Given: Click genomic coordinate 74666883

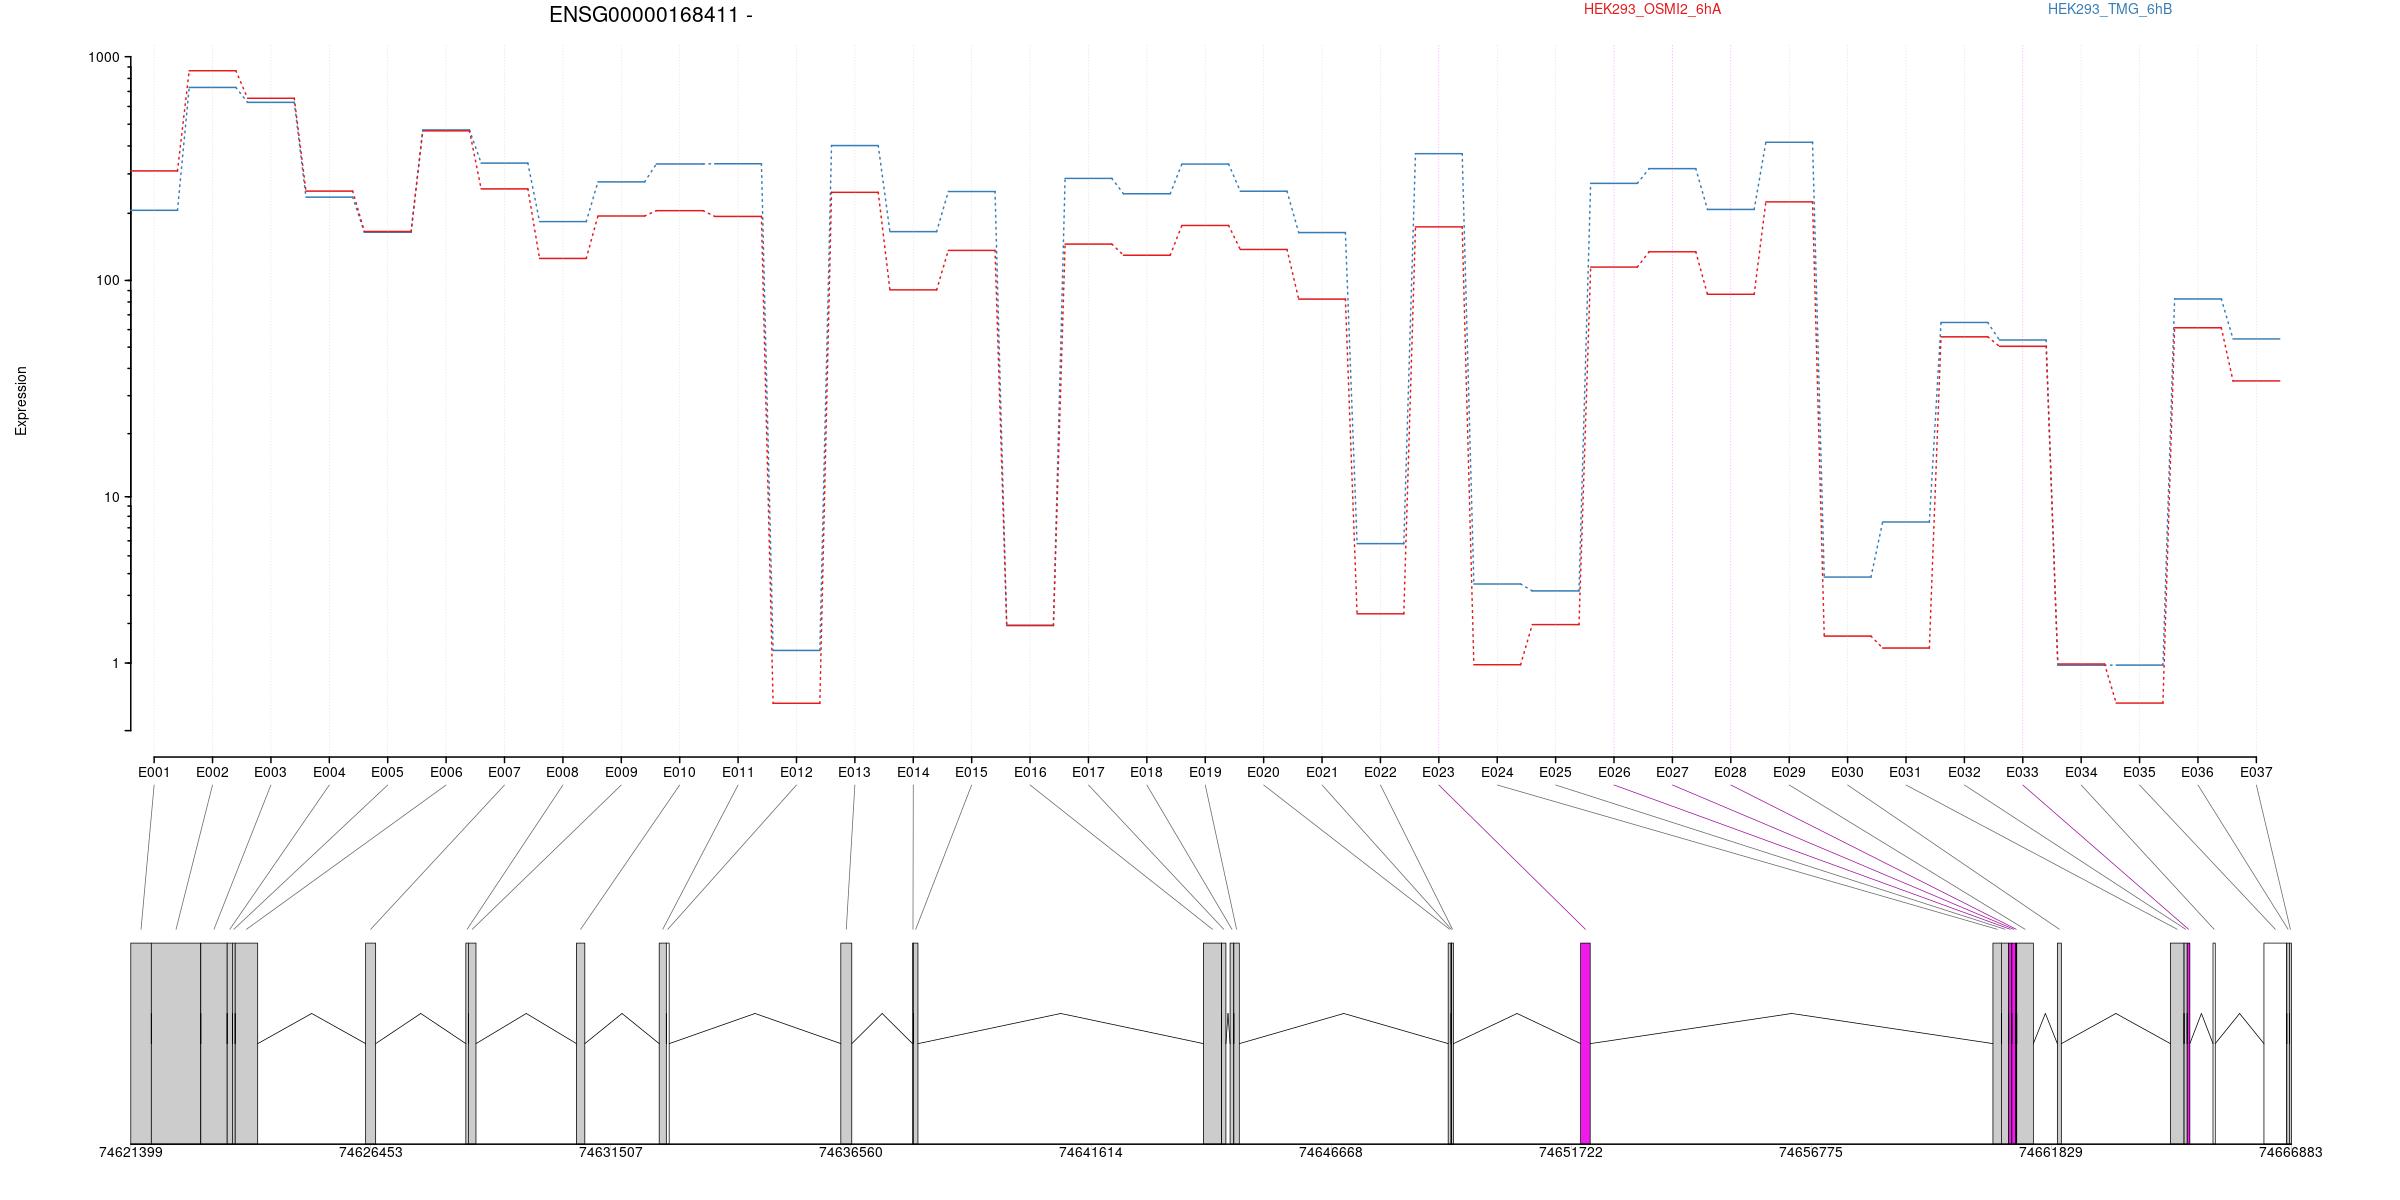Looking at the screenshot, I should click(x=2291, y=1152).
